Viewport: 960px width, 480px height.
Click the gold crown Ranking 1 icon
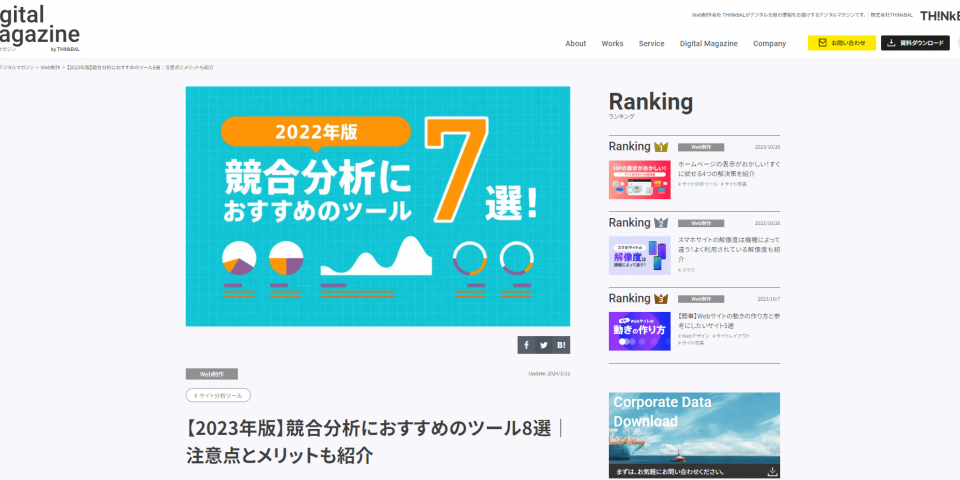click(x=661, y=147)
